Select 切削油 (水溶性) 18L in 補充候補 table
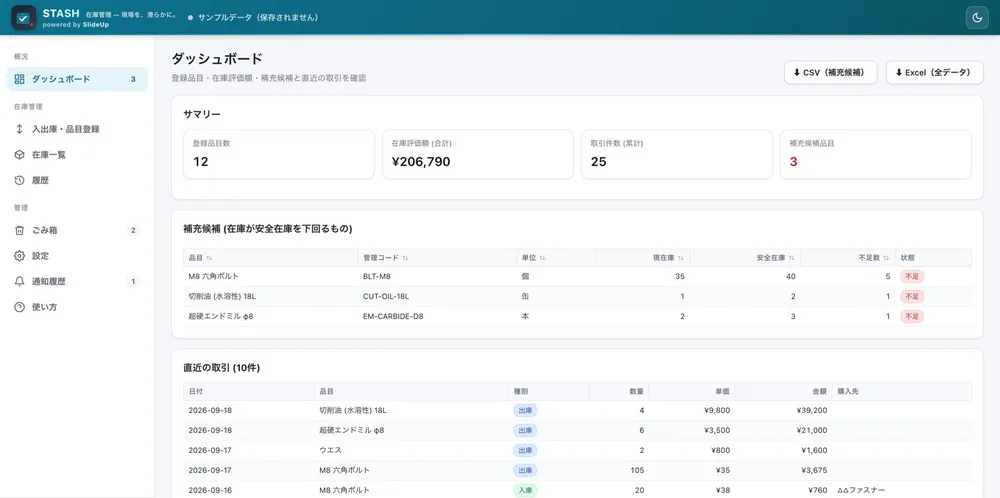The width and height of the screenshot is (1000, 498). [x=223, y=297]
